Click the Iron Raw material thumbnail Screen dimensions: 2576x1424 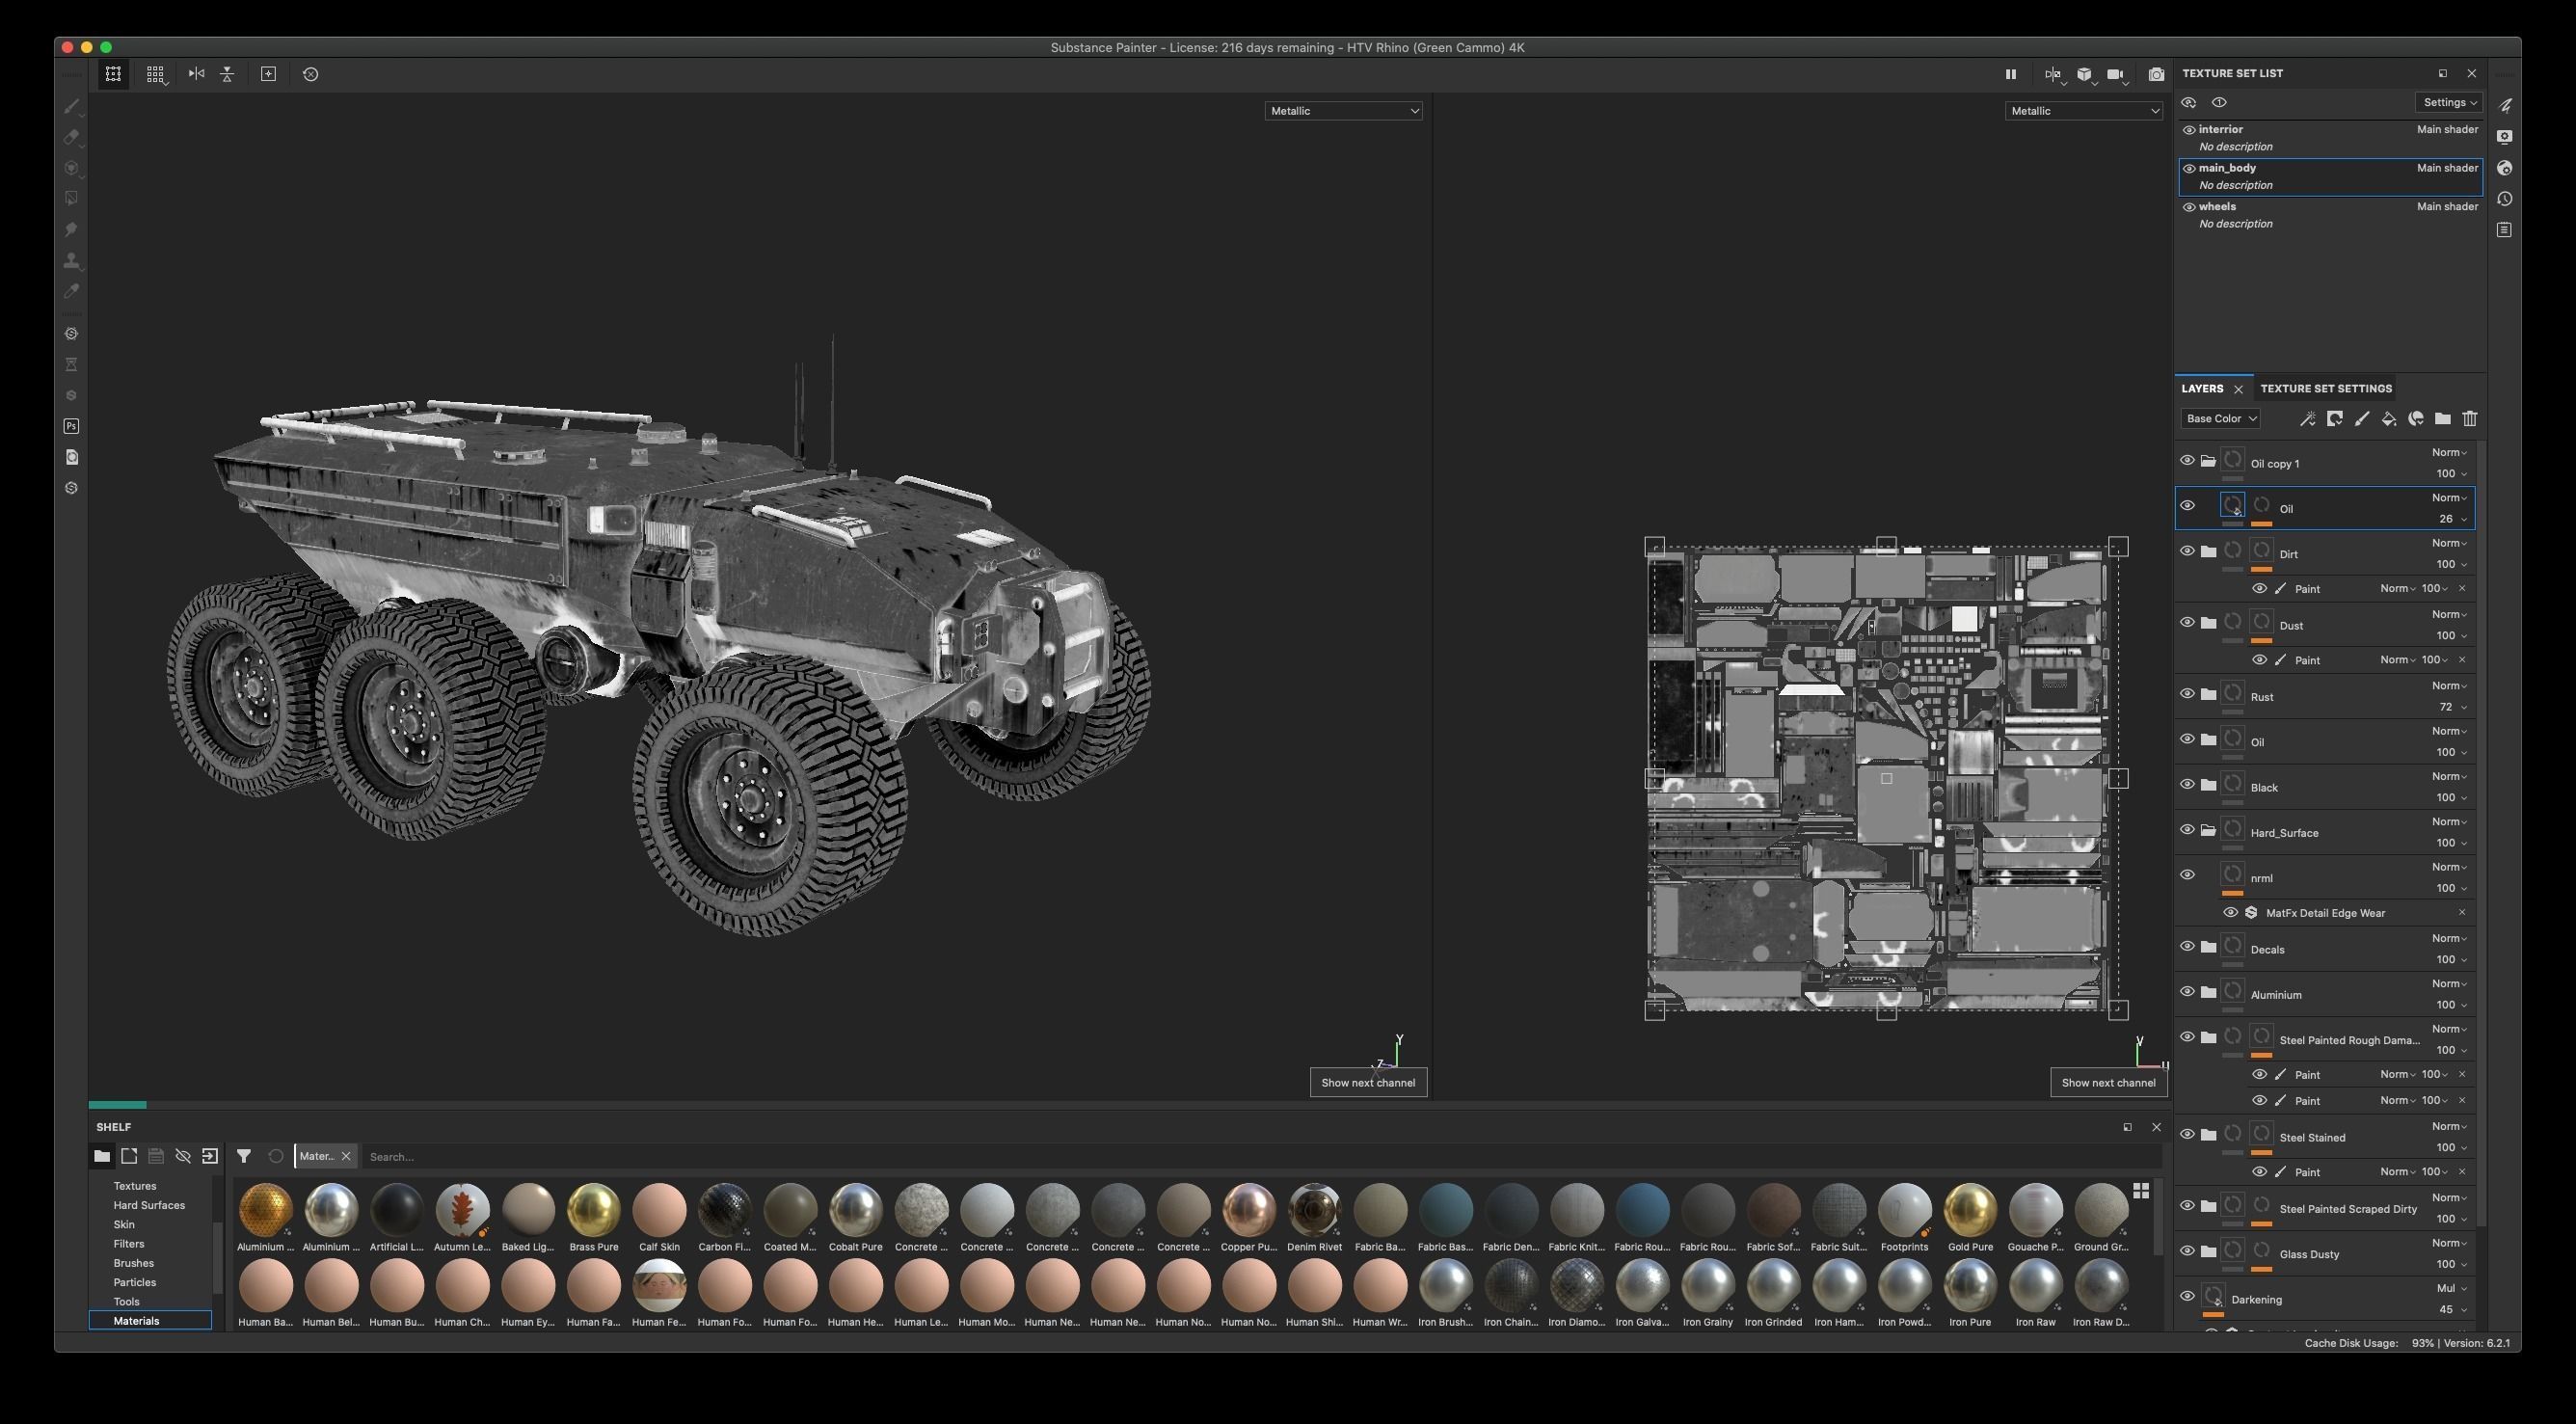click(2035, 1285)
